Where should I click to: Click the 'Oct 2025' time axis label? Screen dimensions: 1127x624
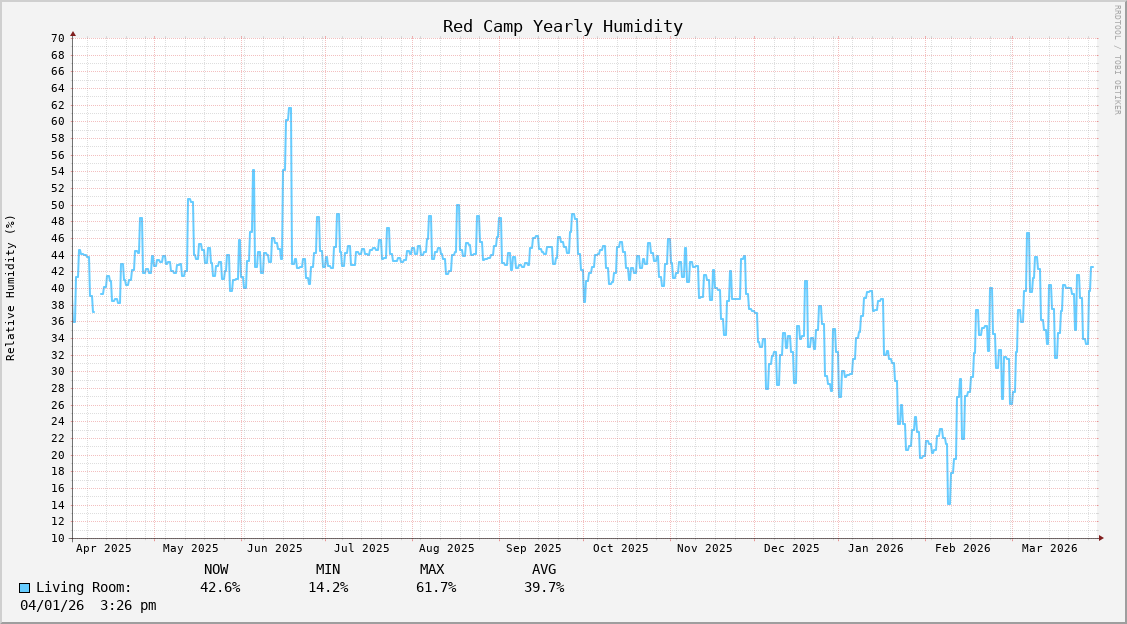coord(621,548)
